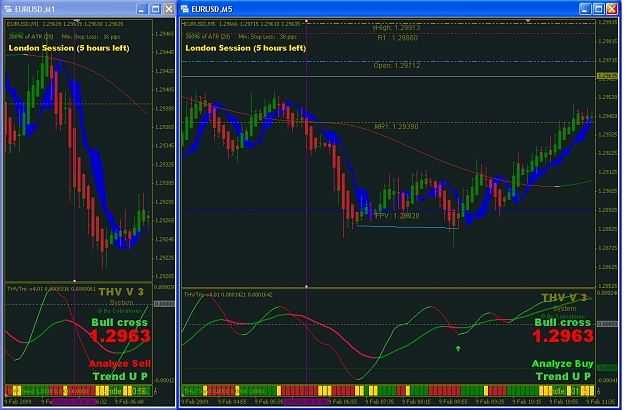This screenshot has width=625, height=410.
Task: Click 'THV V 3' title in M5 indicator pane
Action: pyautogui.click(x=564, y=298)
